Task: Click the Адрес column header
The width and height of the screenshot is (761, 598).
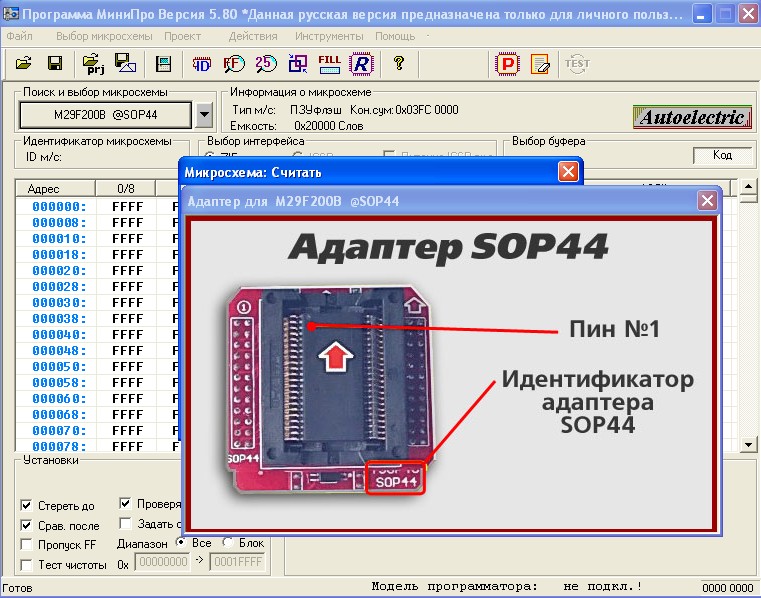Action: pos(55,188)
